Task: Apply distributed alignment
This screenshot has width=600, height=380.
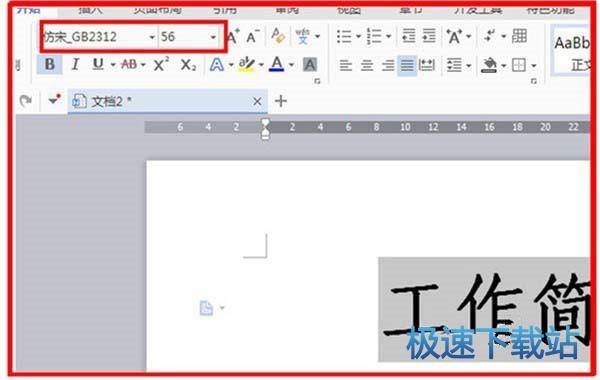Action: (x=427, y=65)
